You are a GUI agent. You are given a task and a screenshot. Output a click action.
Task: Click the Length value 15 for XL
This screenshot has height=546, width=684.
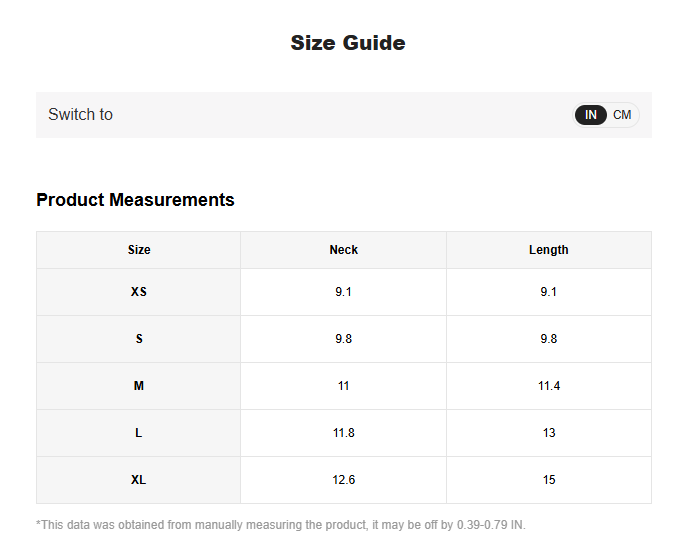tap(548, 480)
